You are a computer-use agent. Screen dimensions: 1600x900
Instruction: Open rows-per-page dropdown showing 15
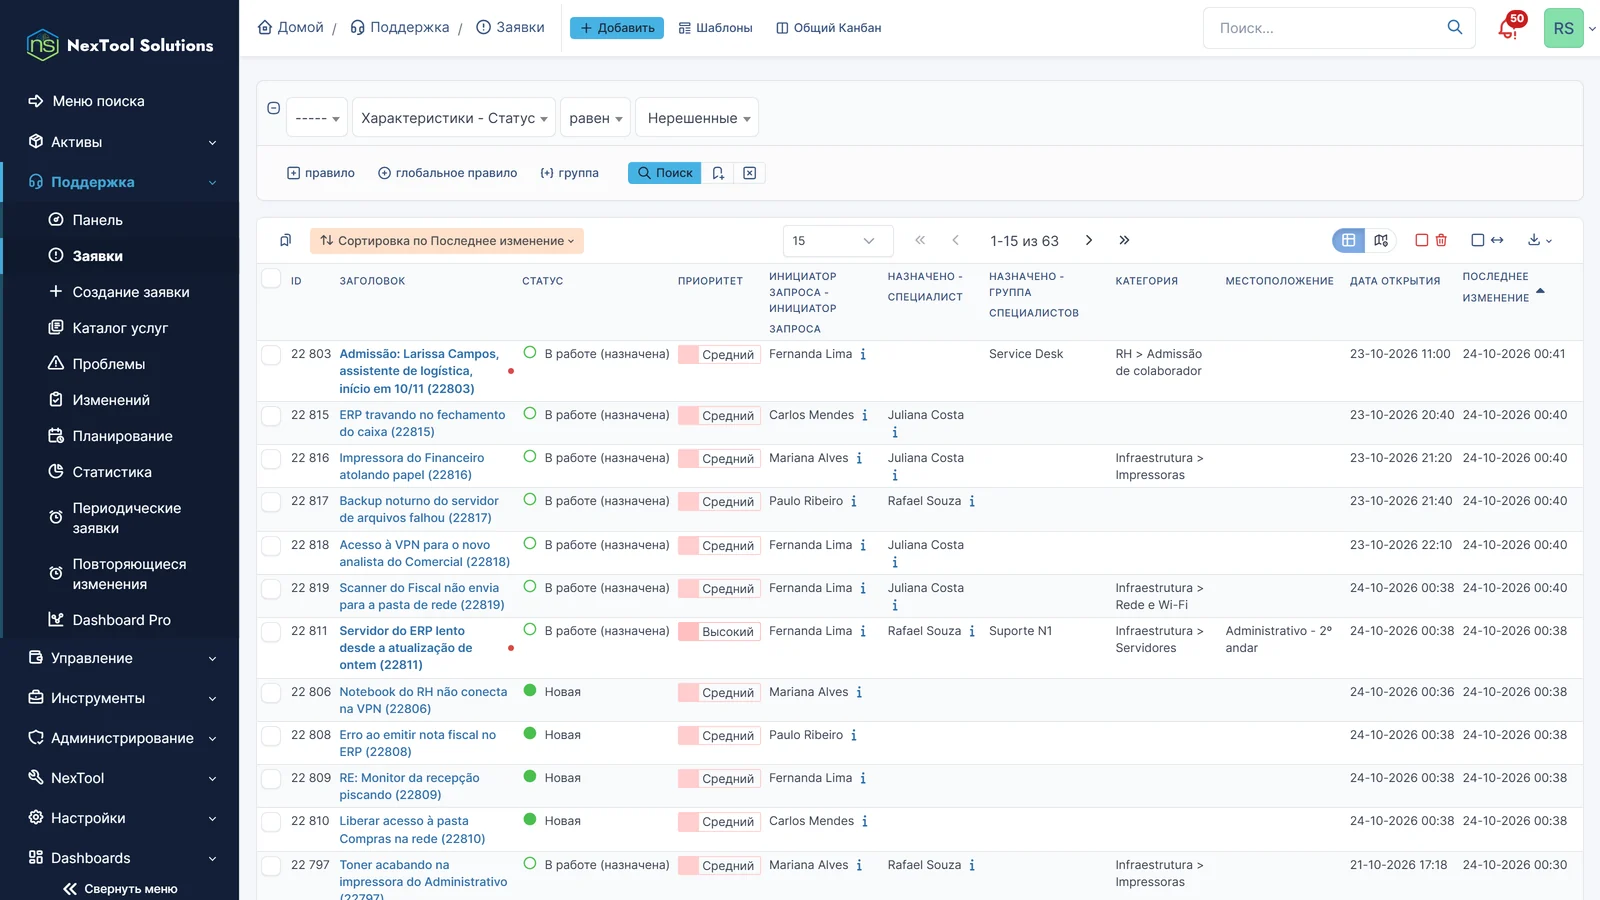point(833,241)
